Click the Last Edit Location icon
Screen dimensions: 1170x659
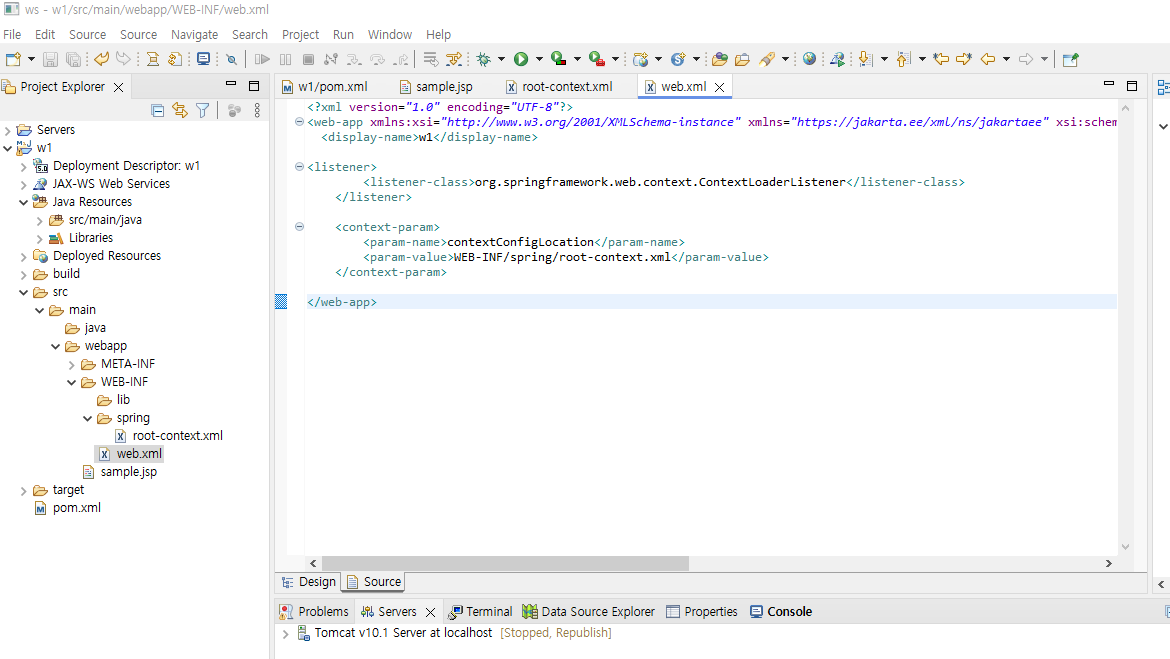coord(941,60)
